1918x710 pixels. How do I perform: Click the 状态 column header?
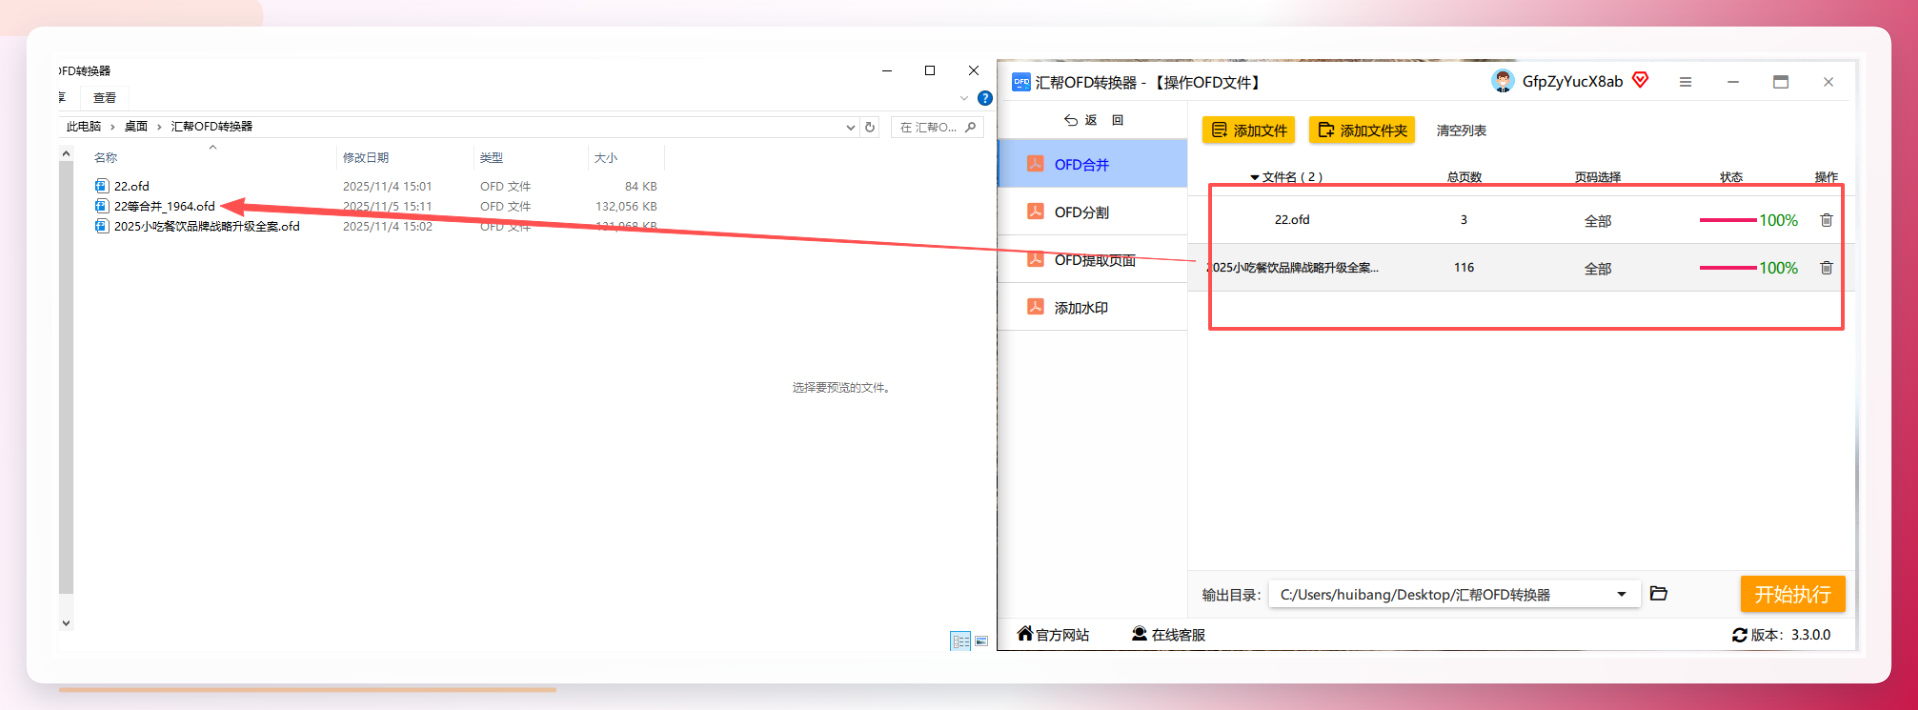coord(1731,177)
